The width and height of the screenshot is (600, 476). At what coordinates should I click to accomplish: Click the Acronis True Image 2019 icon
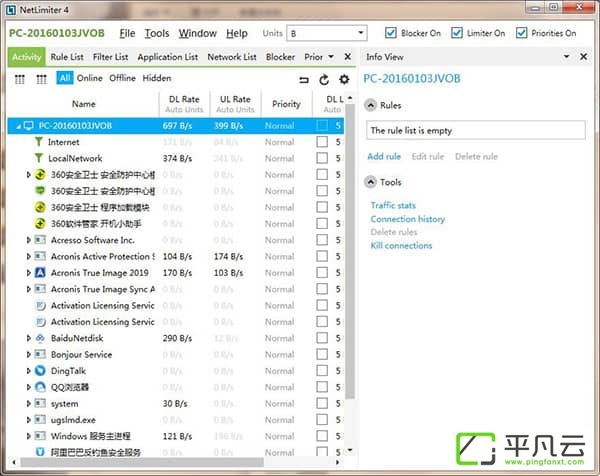40,272
